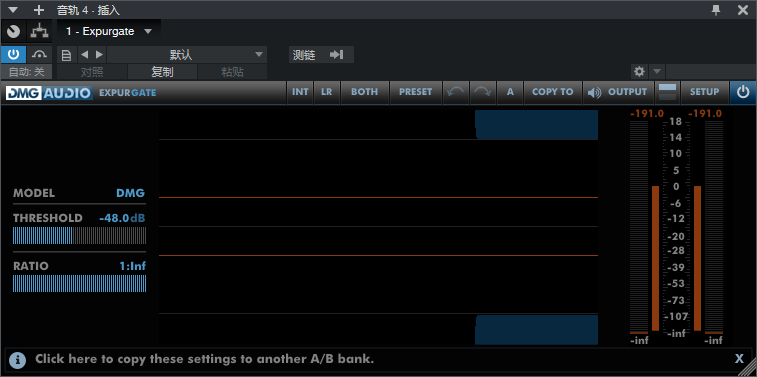The height and width of the screenshot is (377, 757).
Task: Click the left orange level meter
Action: click(x=655, y=258)
